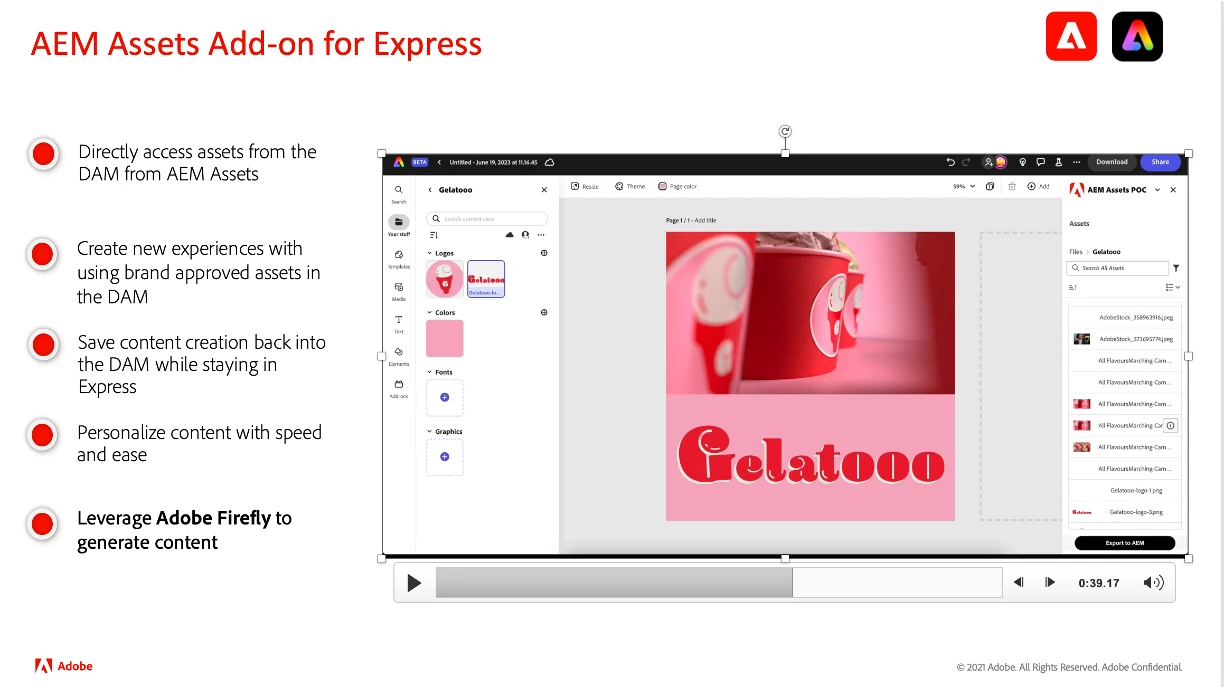Add a color with the Colors plus icon

coord(544,312)
